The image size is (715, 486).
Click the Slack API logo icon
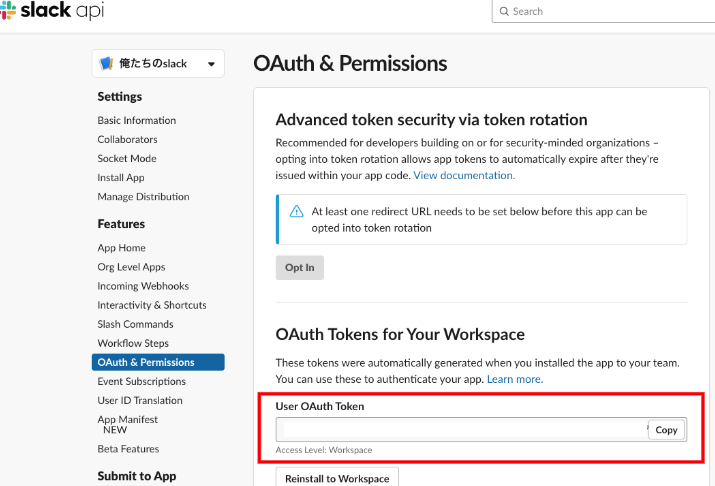point(7,10)
